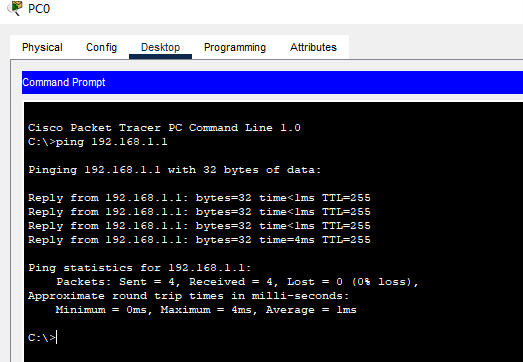Open the Programming tab

pos(235,47)
